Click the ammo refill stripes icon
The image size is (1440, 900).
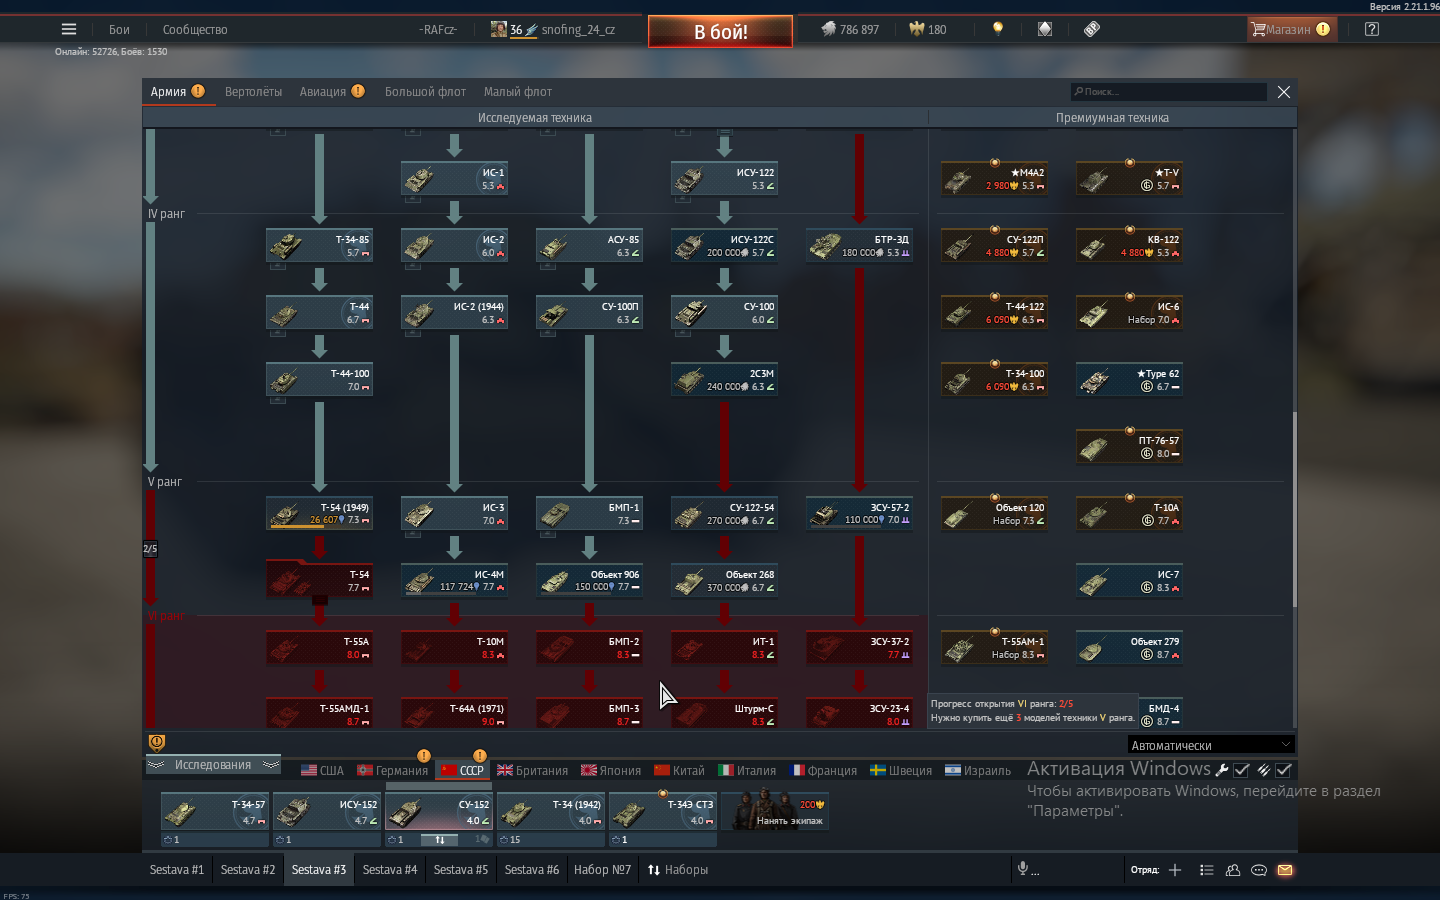click(1264, 770)
